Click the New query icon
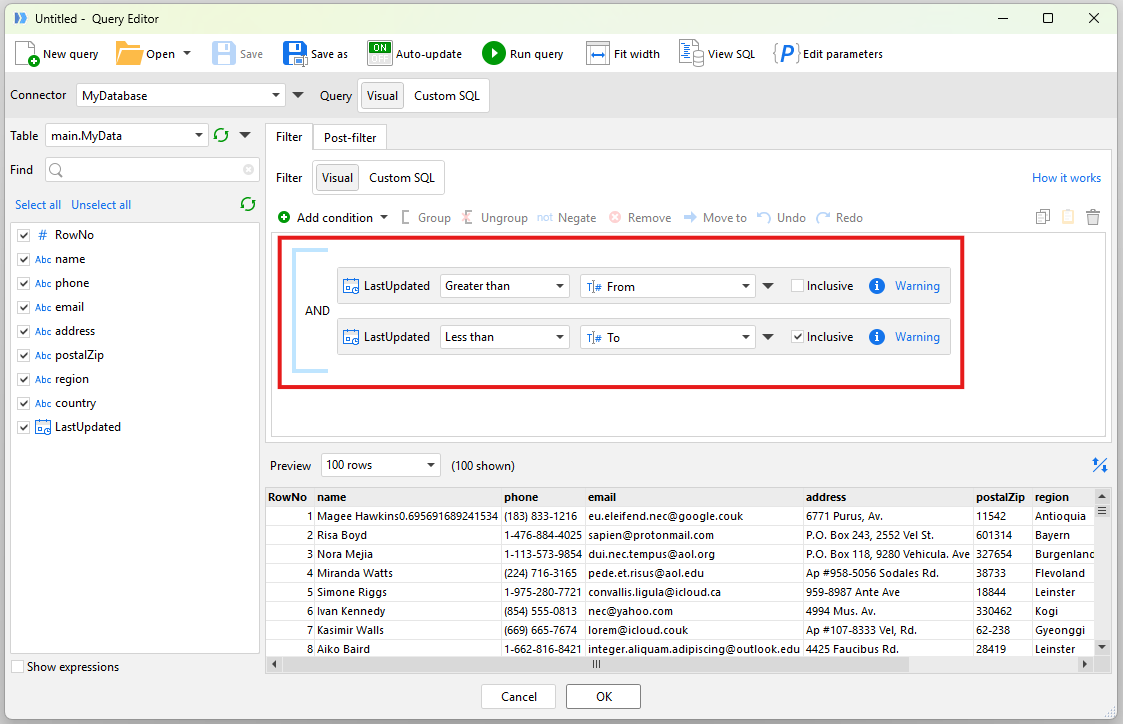 click(x=27, y=54)
